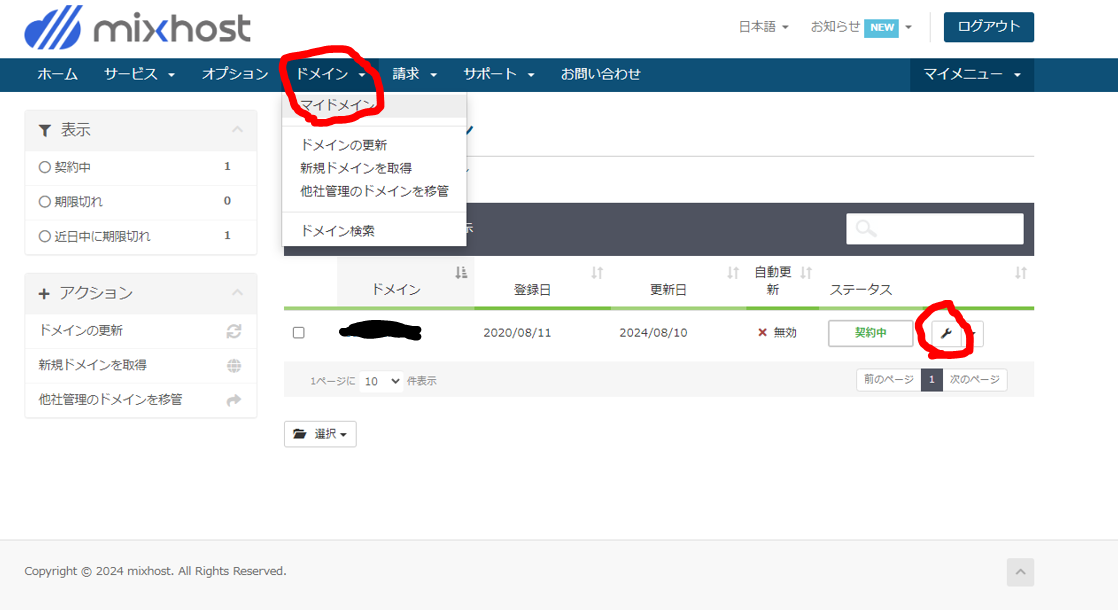Select マイドメイン in dropdown menu
This screenshot has height=610, width=1118.
(374, 105)
